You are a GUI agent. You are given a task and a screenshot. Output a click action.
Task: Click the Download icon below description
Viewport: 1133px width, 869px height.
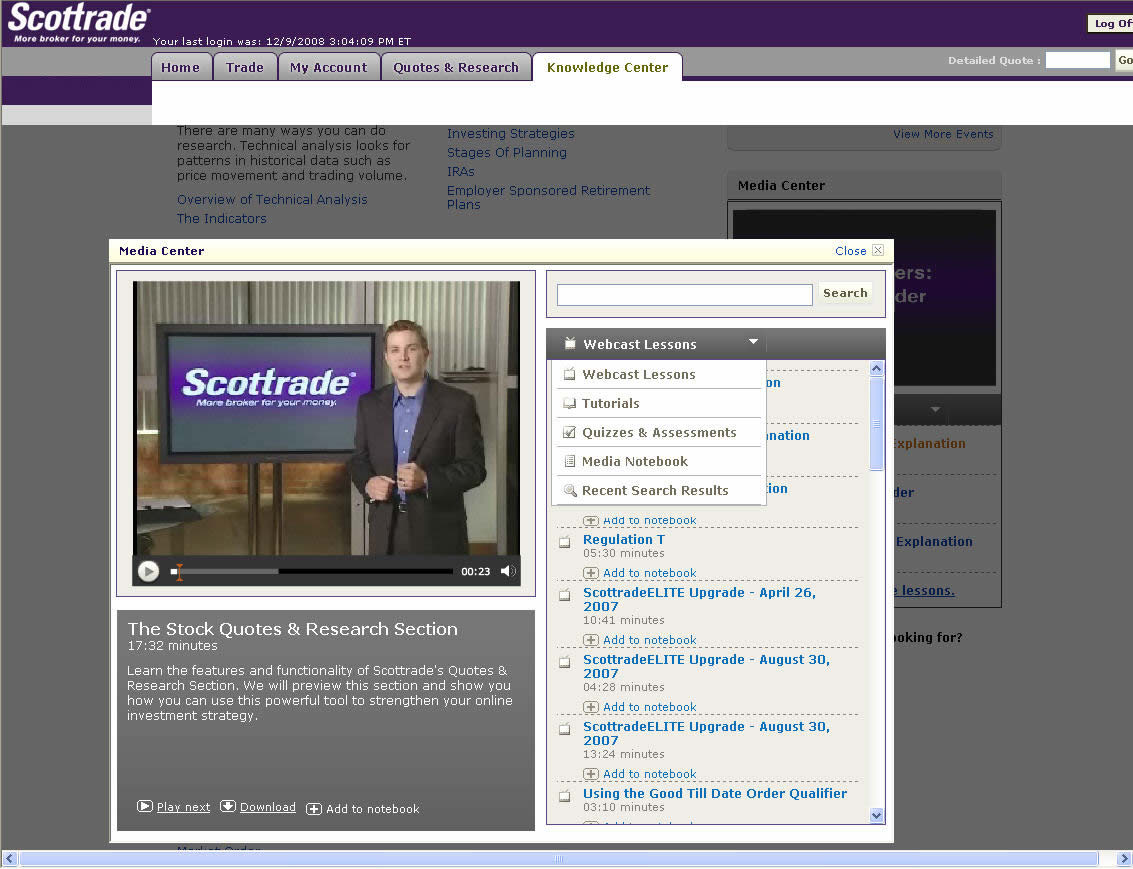click(228, 807)
